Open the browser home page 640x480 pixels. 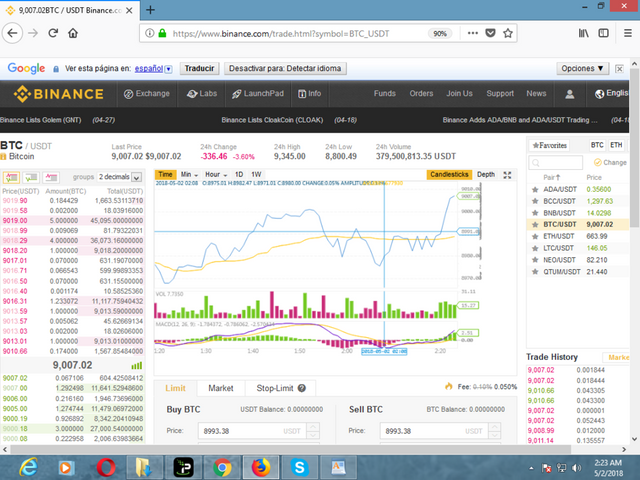(x=73, y=33)
